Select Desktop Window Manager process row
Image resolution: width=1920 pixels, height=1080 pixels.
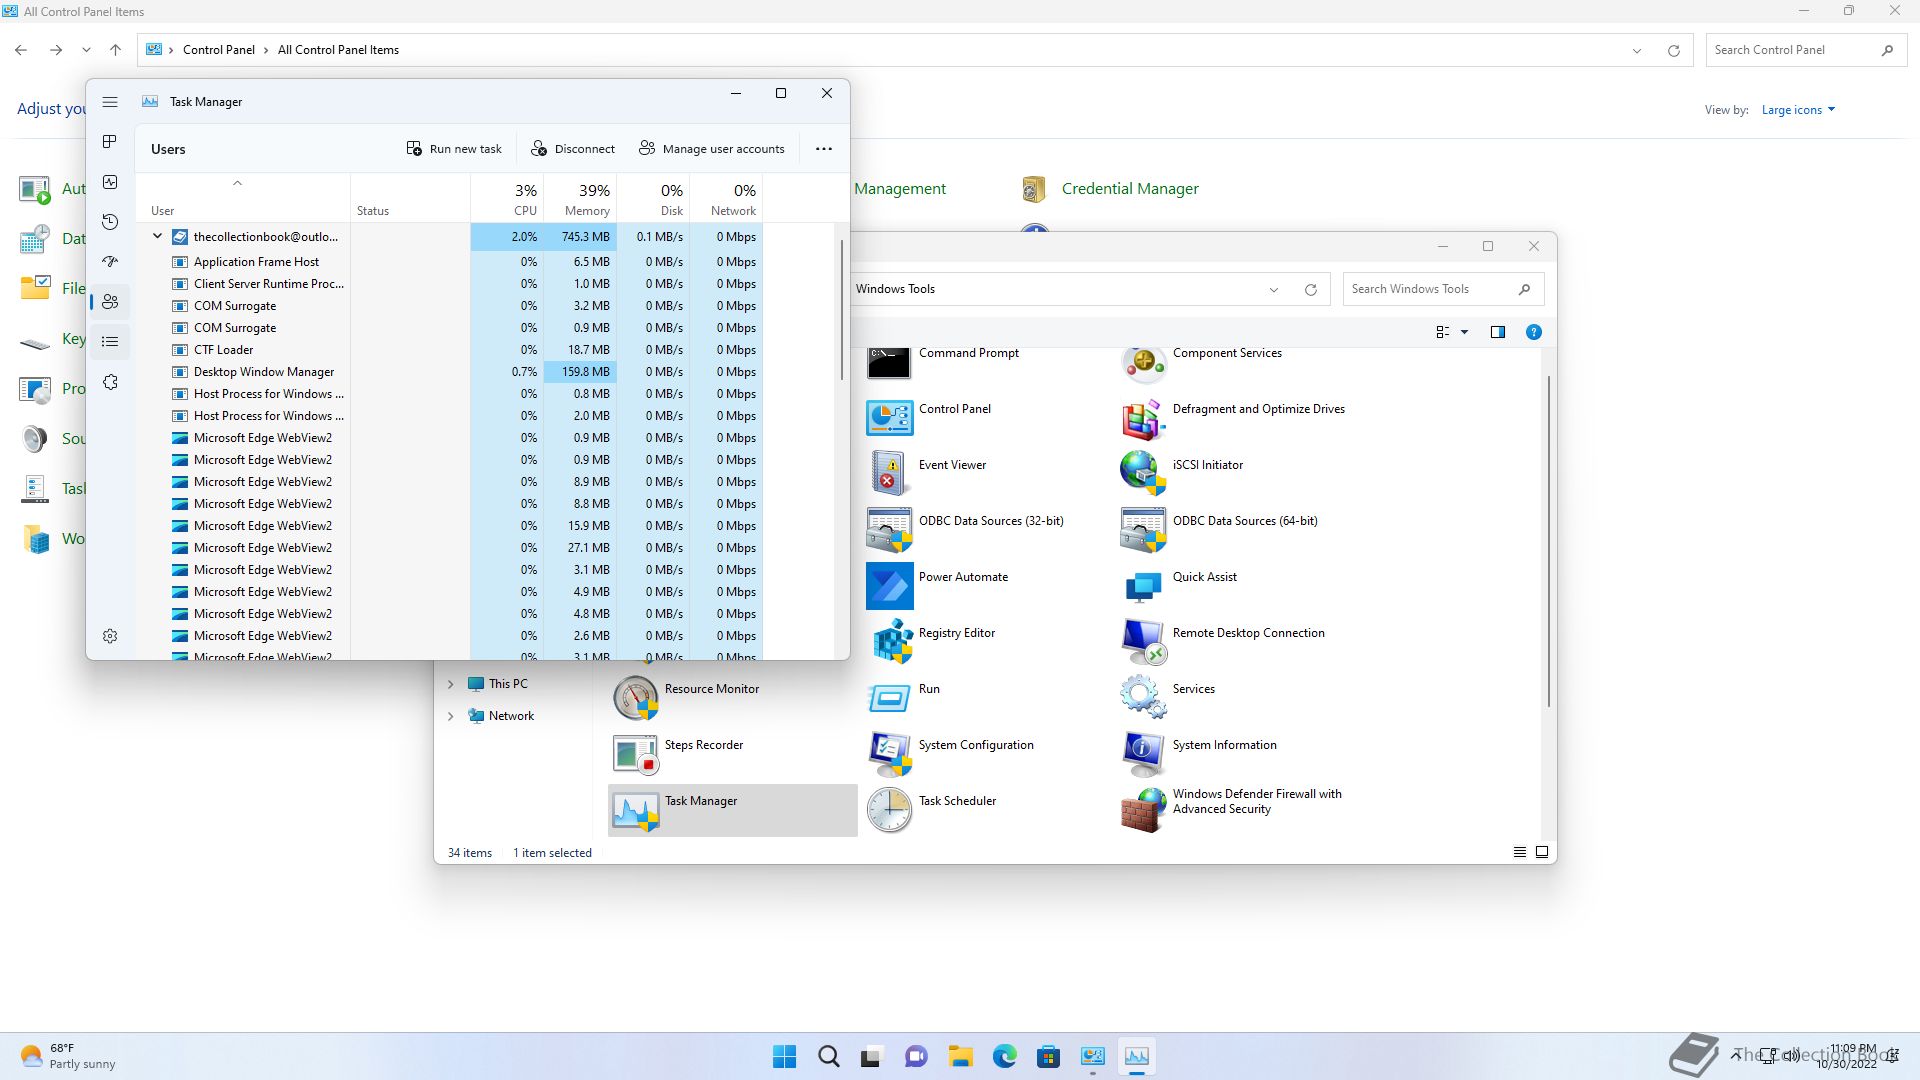pyautogui.click(x=450, y=372)
